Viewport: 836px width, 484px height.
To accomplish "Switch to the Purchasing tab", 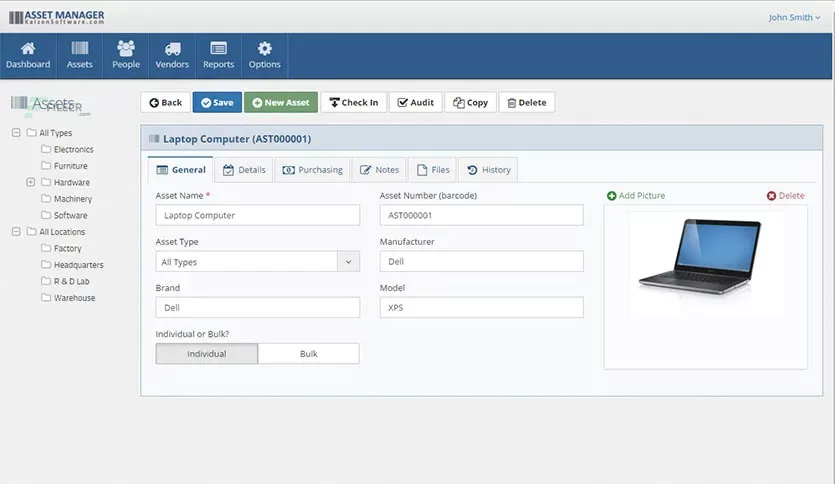I will point(312,170).
